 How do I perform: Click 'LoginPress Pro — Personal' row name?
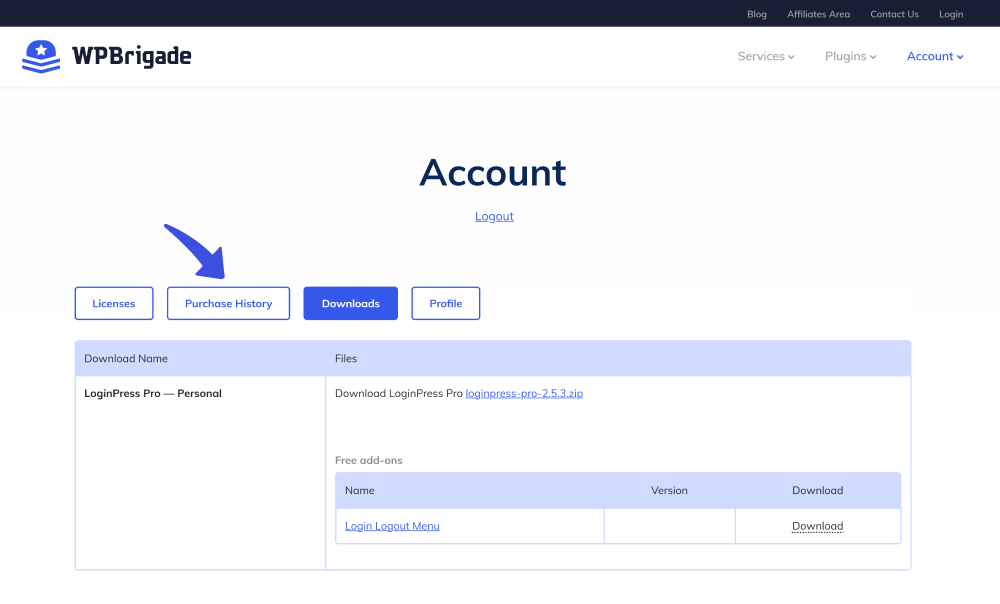click(x=153, y=394)
